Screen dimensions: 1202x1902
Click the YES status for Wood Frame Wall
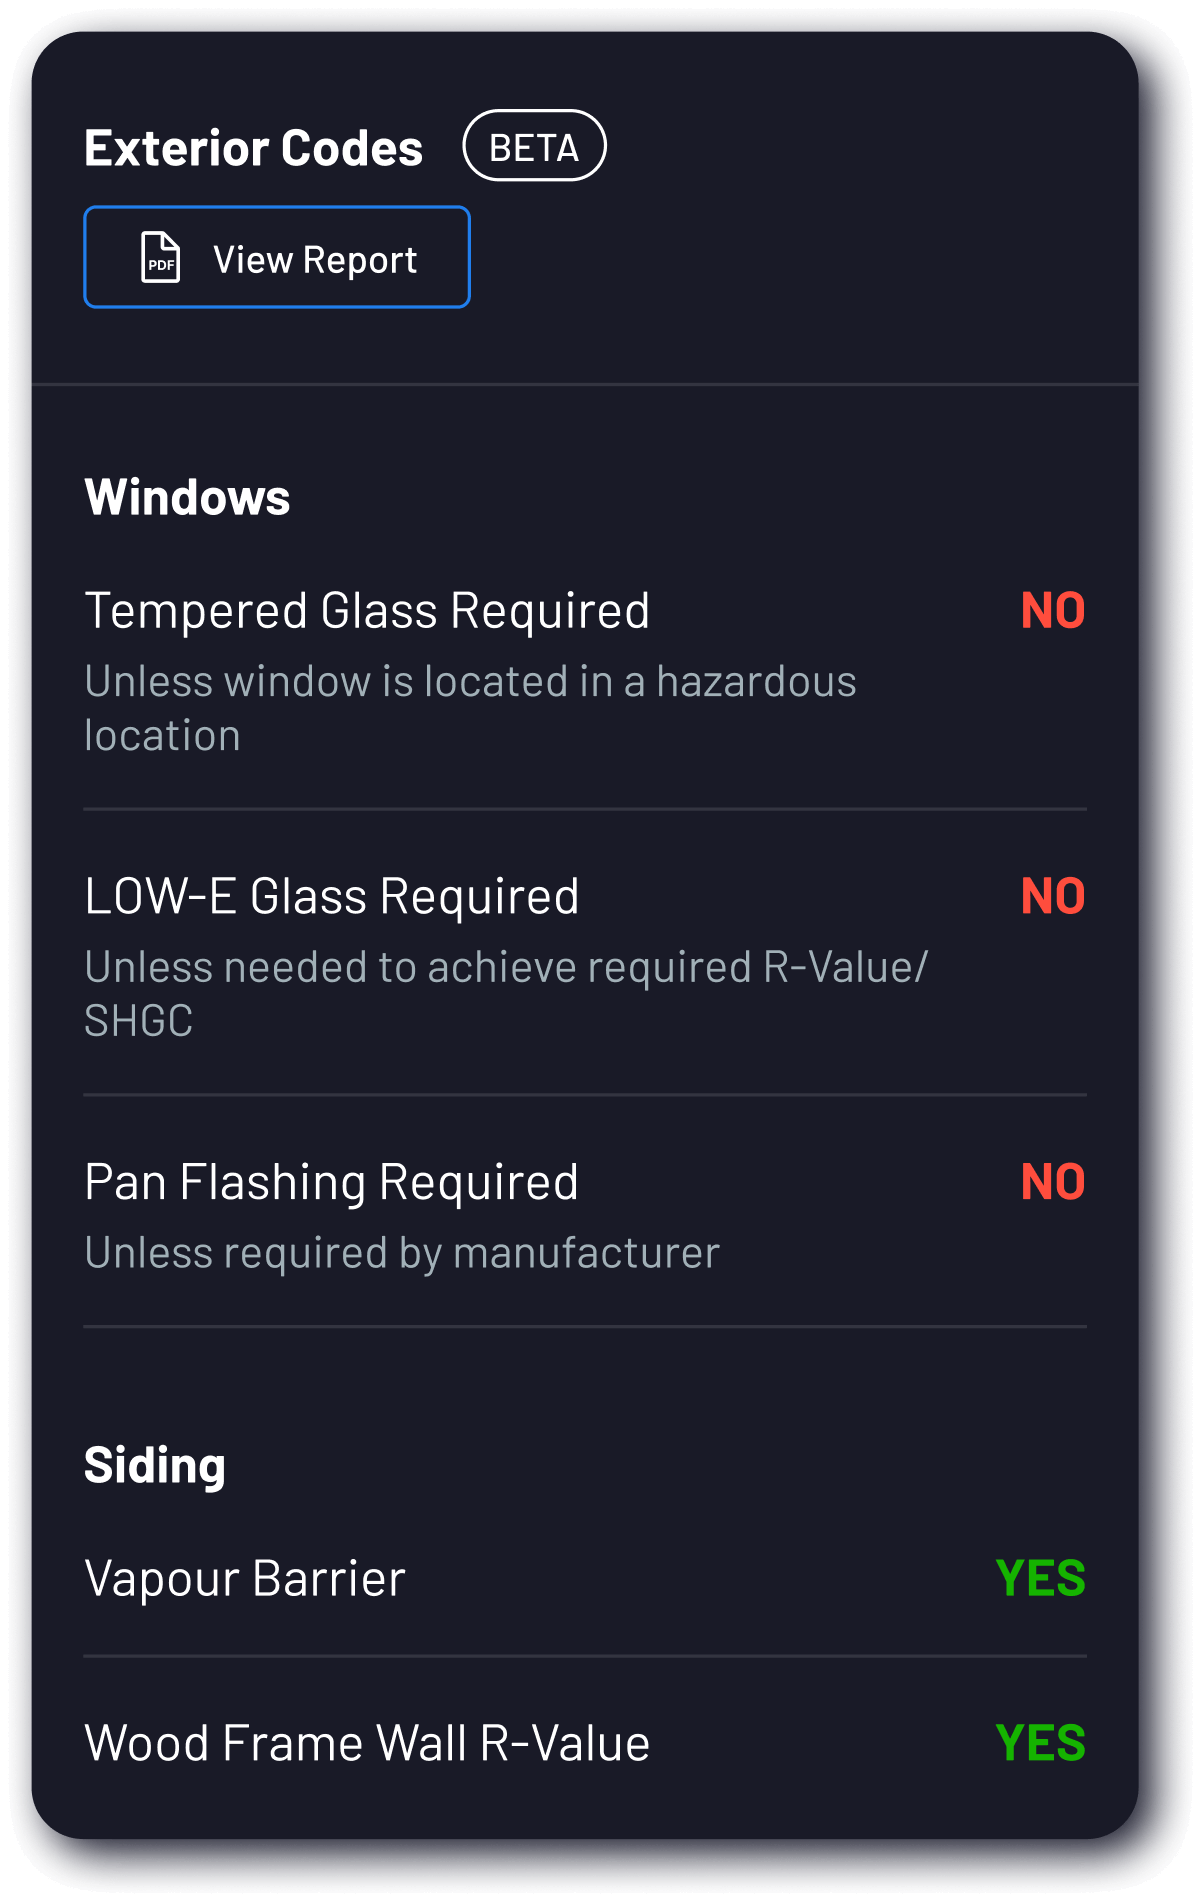click(x=1040, y=1743)
